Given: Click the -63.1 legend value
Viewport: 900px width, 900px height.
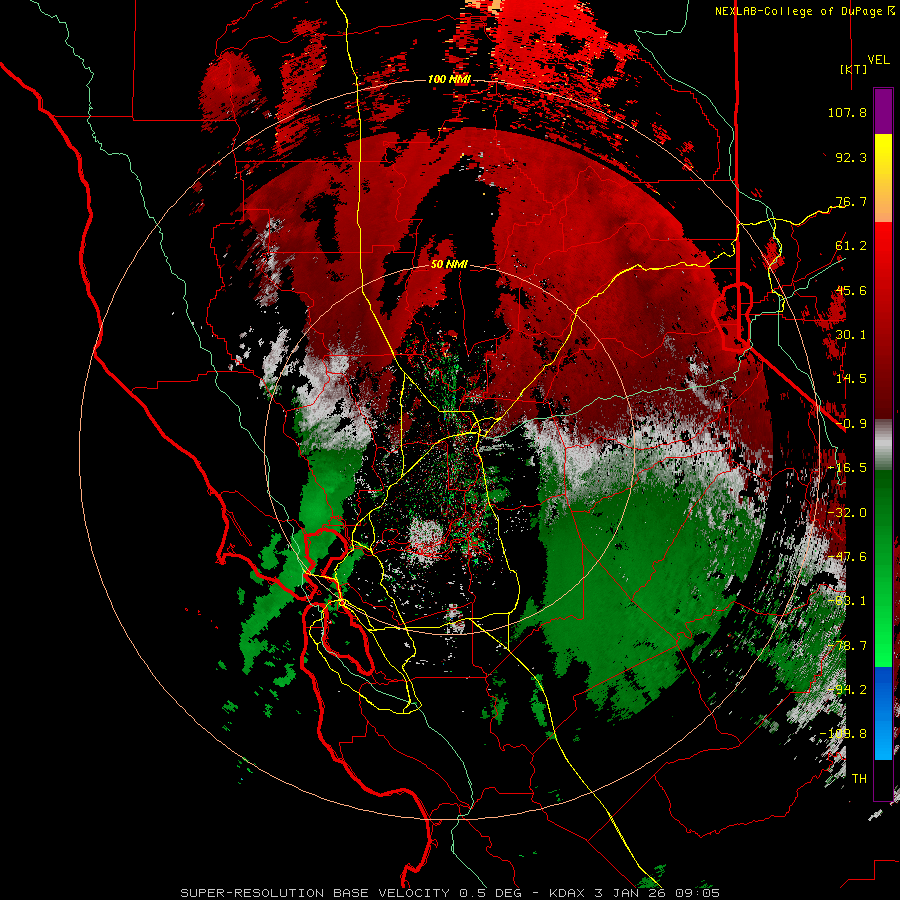Looking at the screenshot, I should click(847, 601).
